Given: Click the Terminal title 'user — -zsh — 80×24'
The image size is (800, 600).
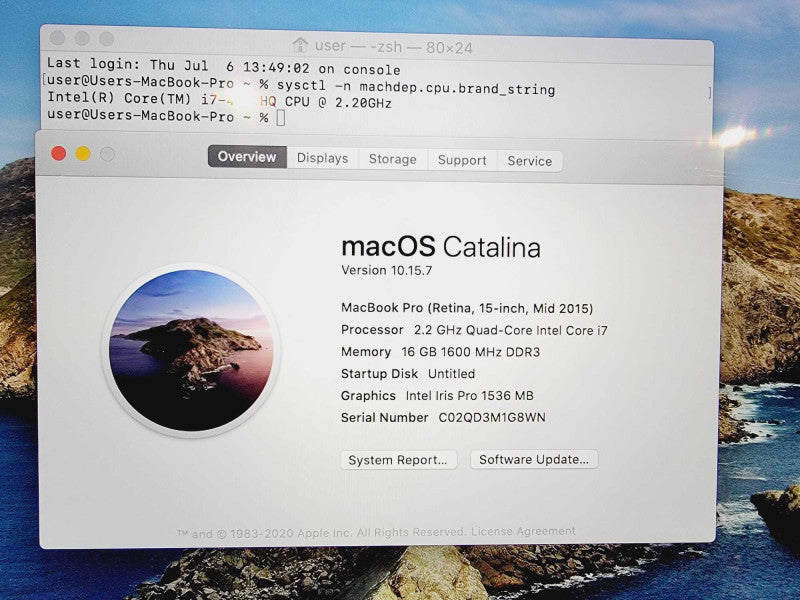Looking at the screenshot, I should 393,47.
